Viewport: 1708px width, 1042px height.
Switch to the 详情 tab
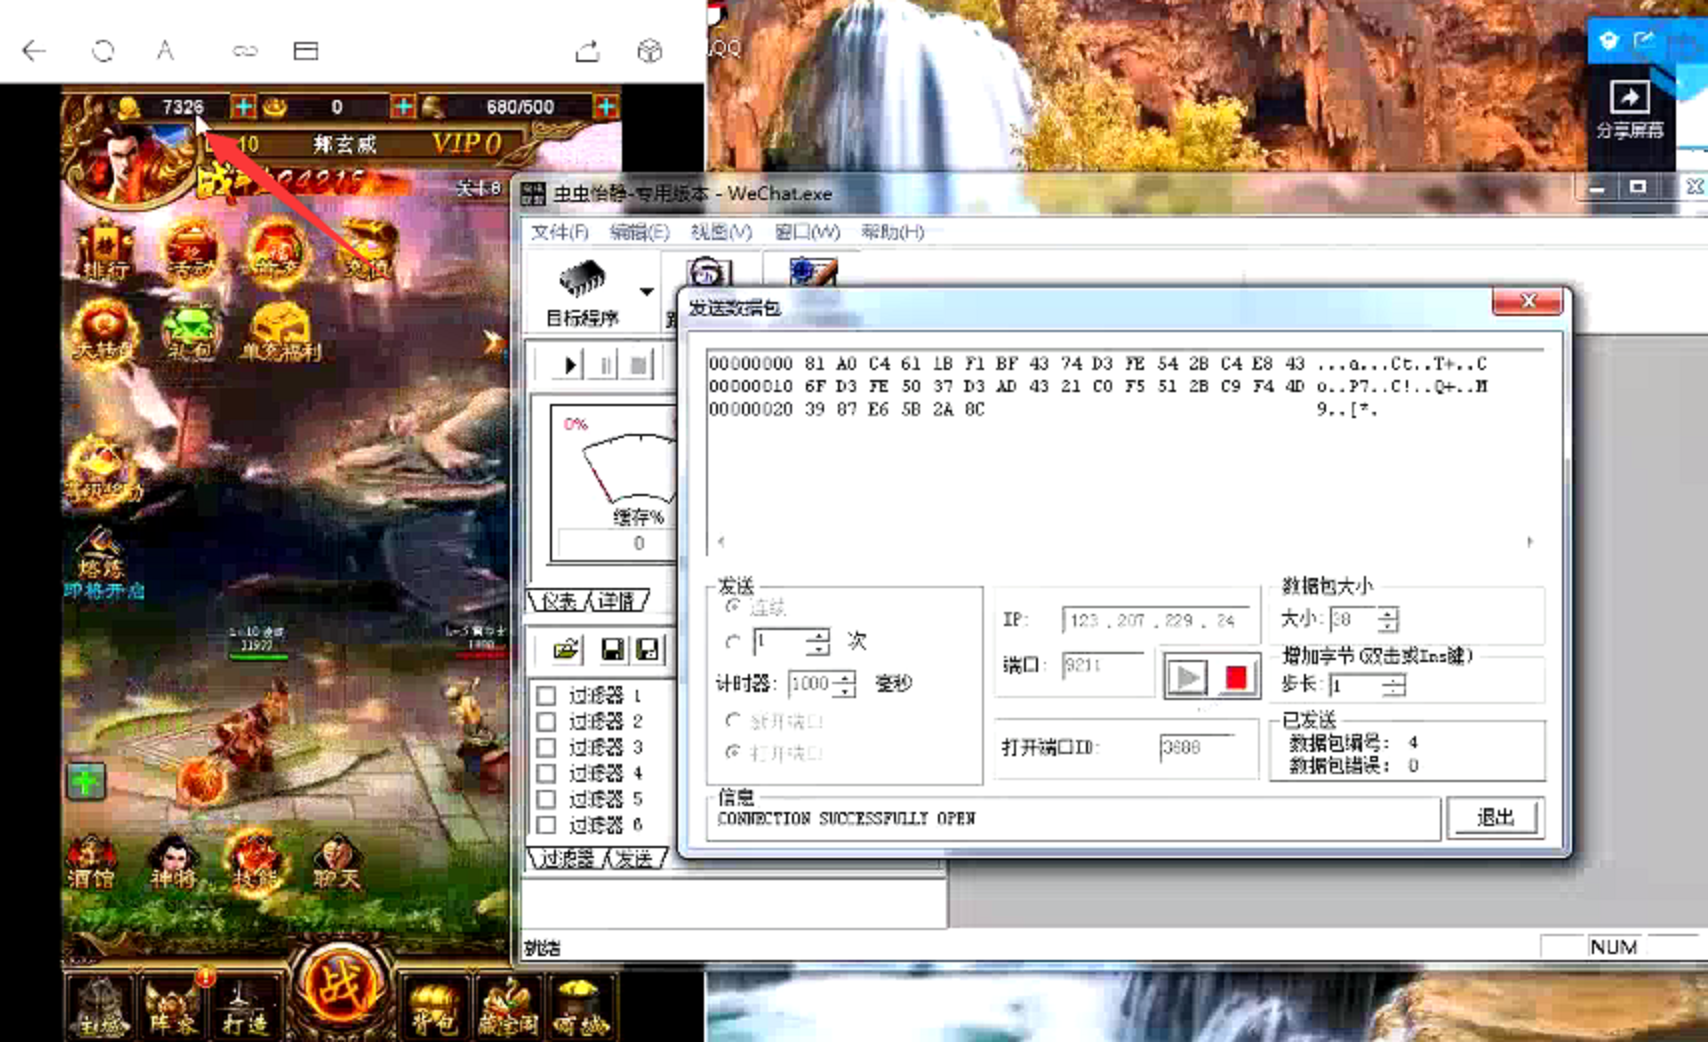(x=616, y=601)
